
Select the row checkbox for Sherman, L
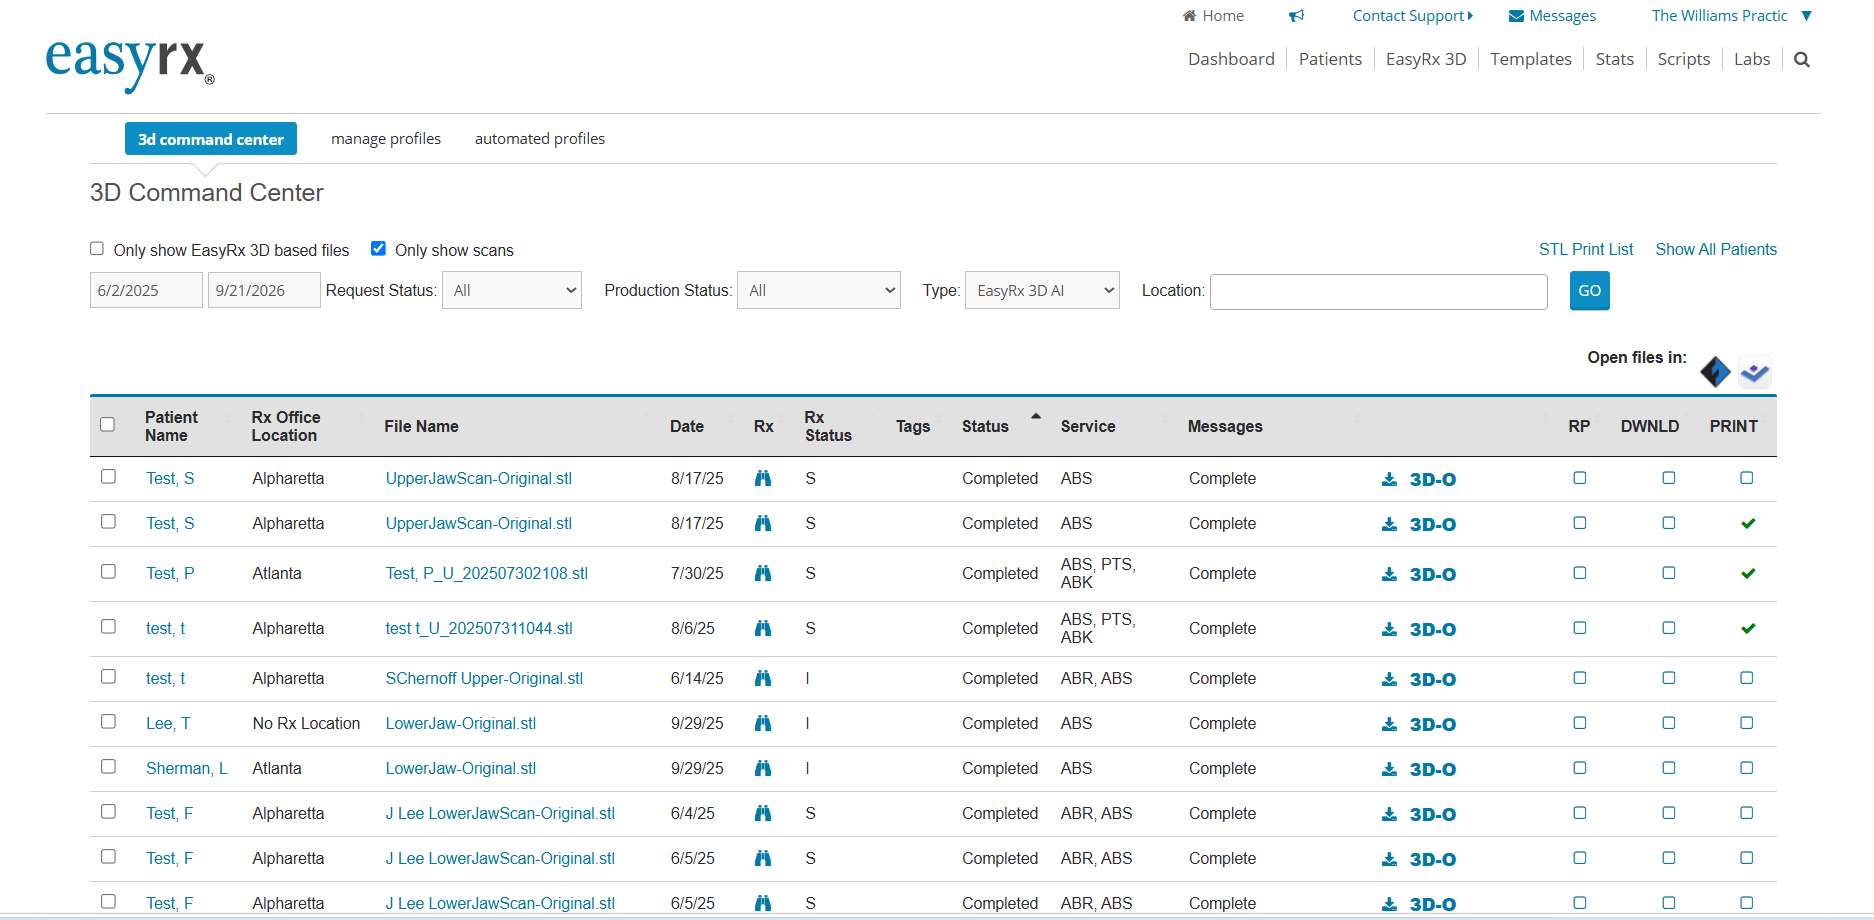[108, 767]
